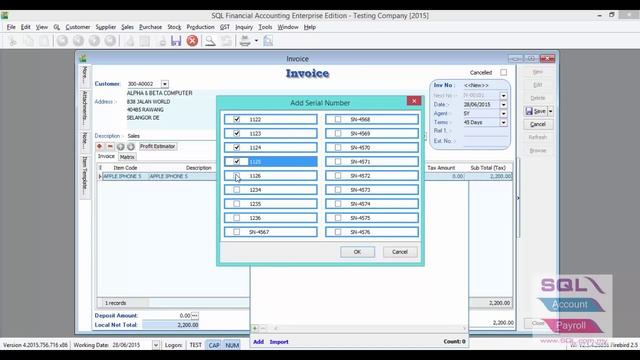Open the Next No dropdown

click(503, 96)
